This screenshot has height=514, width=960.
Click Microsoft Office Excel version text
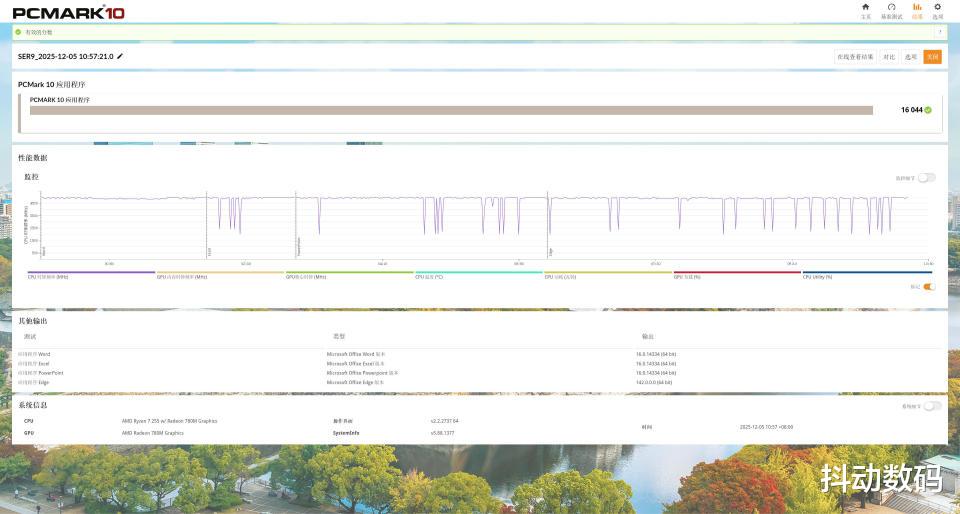355,363
